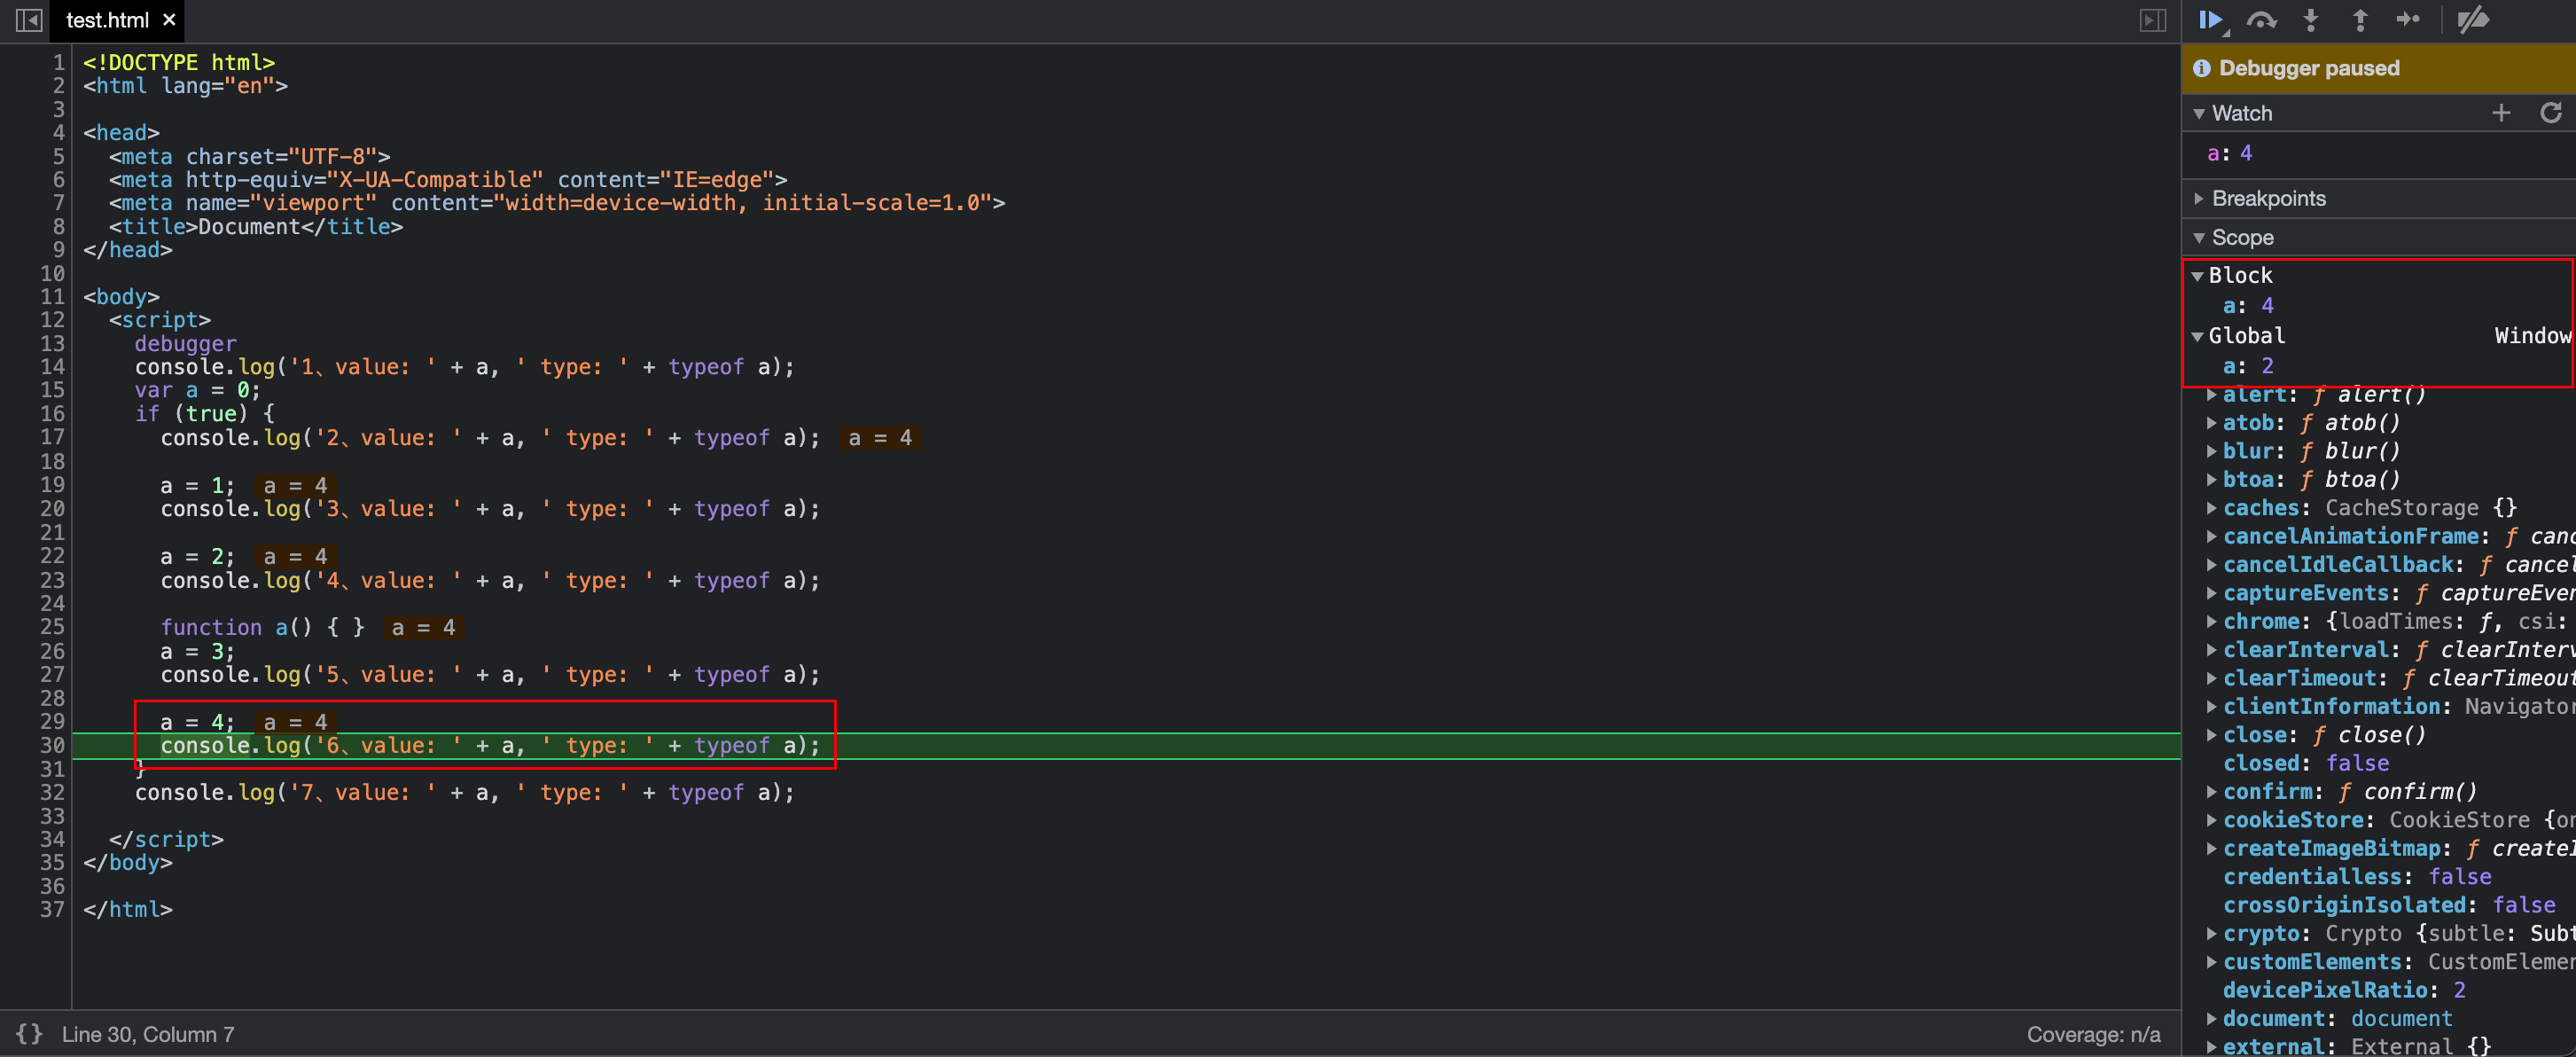Select credentialless: false property
The width and height of the screenshot is (2576, 1057).
2357,877
